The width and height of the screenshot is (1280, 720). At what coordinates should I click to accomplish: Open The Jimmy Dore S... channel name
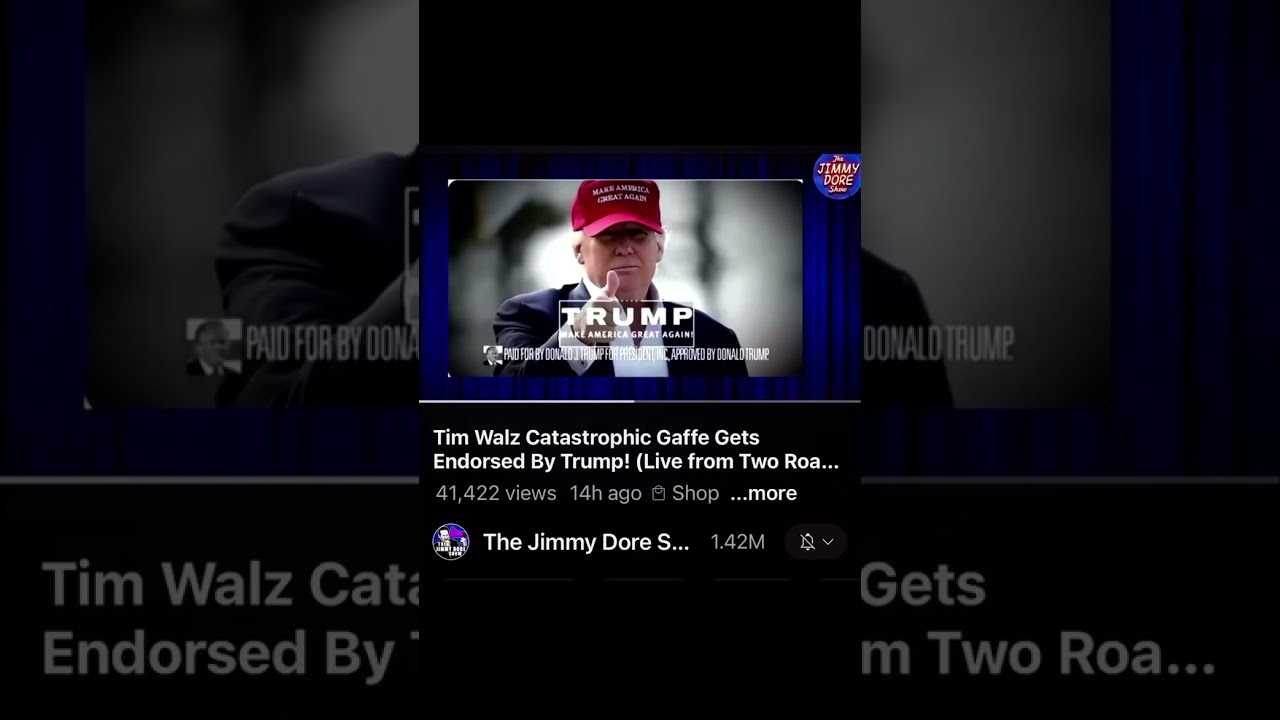click(586, 542)
